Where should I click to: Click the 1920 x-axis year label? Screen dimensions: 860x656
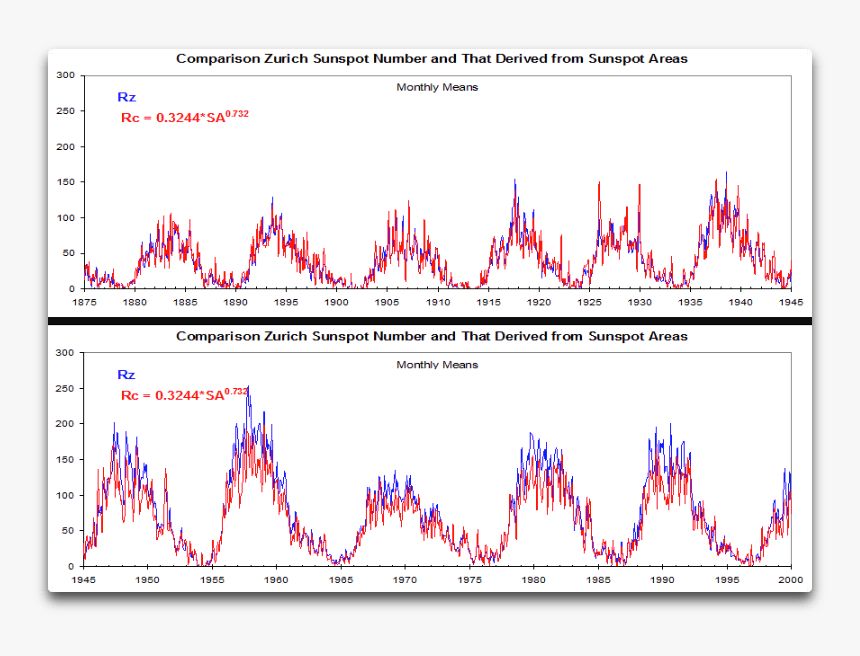(539, 302)
